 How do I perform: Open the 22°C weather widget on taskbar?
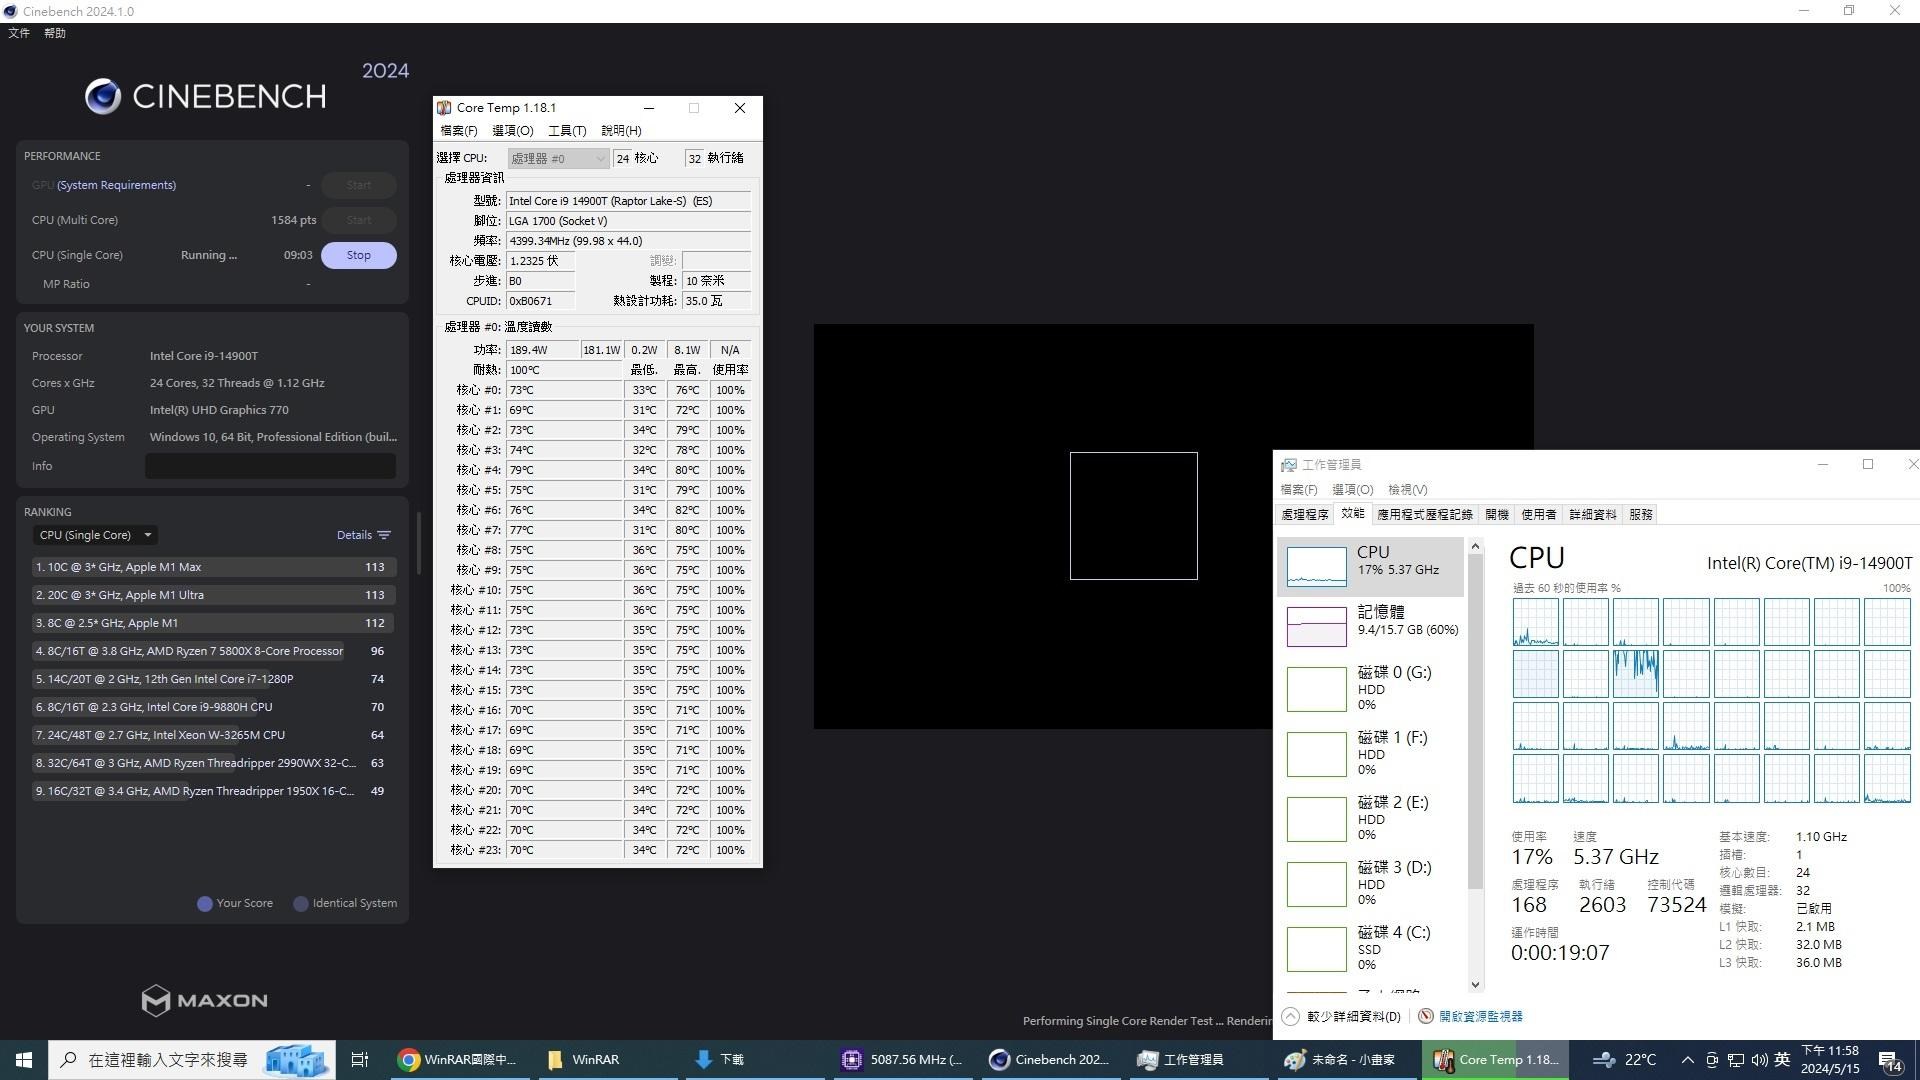click(1625, 1059)
